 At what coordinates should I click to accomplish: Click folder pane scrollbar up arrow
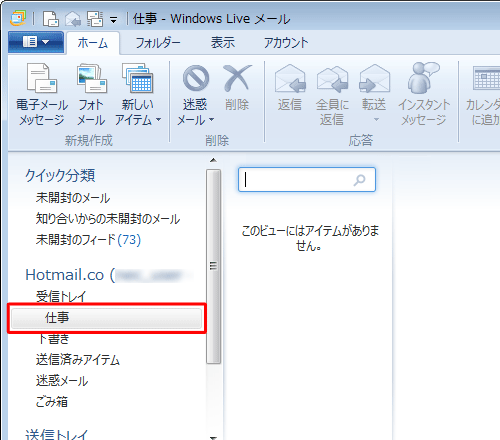click(213, 160)
